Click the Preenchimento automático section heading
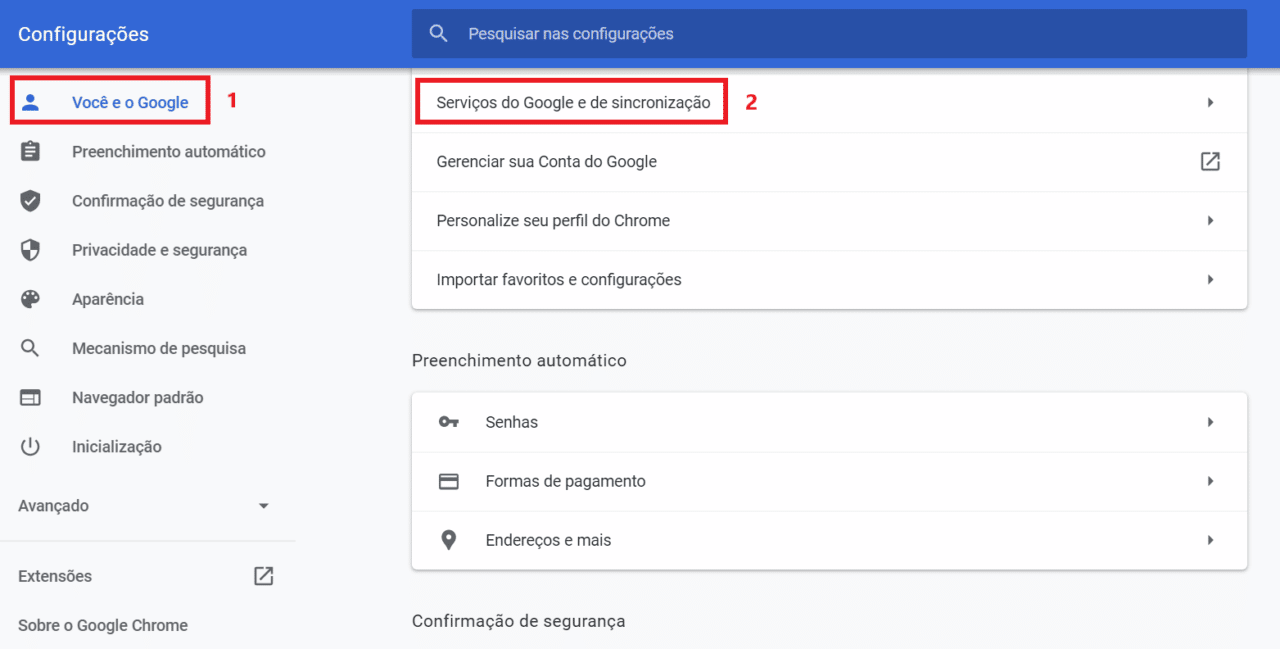The height and width of the screenshot is (649, 1280). [x=519, y=361]
